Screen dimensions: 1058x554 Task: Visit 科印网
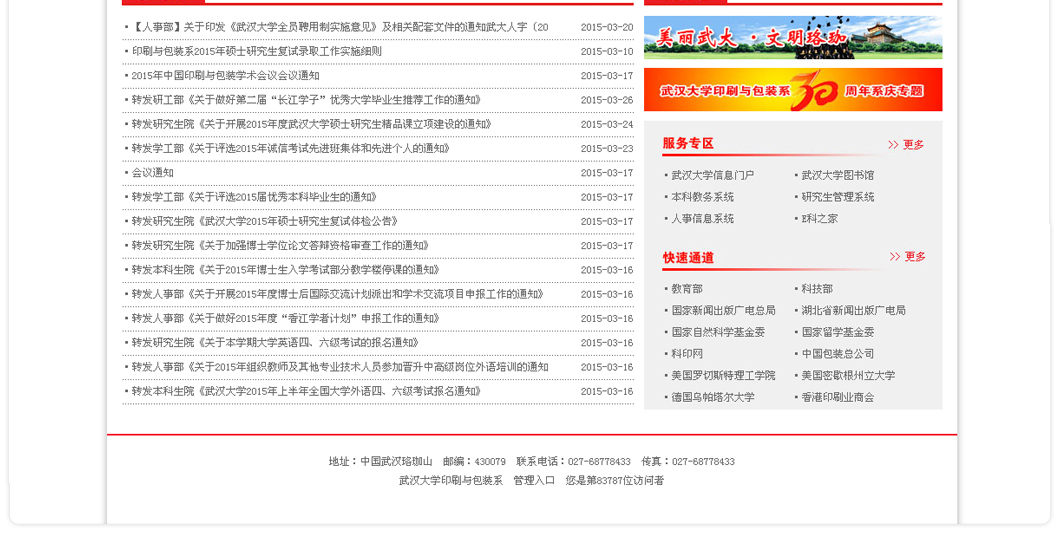pyautogui.click(x=687, y=354)
